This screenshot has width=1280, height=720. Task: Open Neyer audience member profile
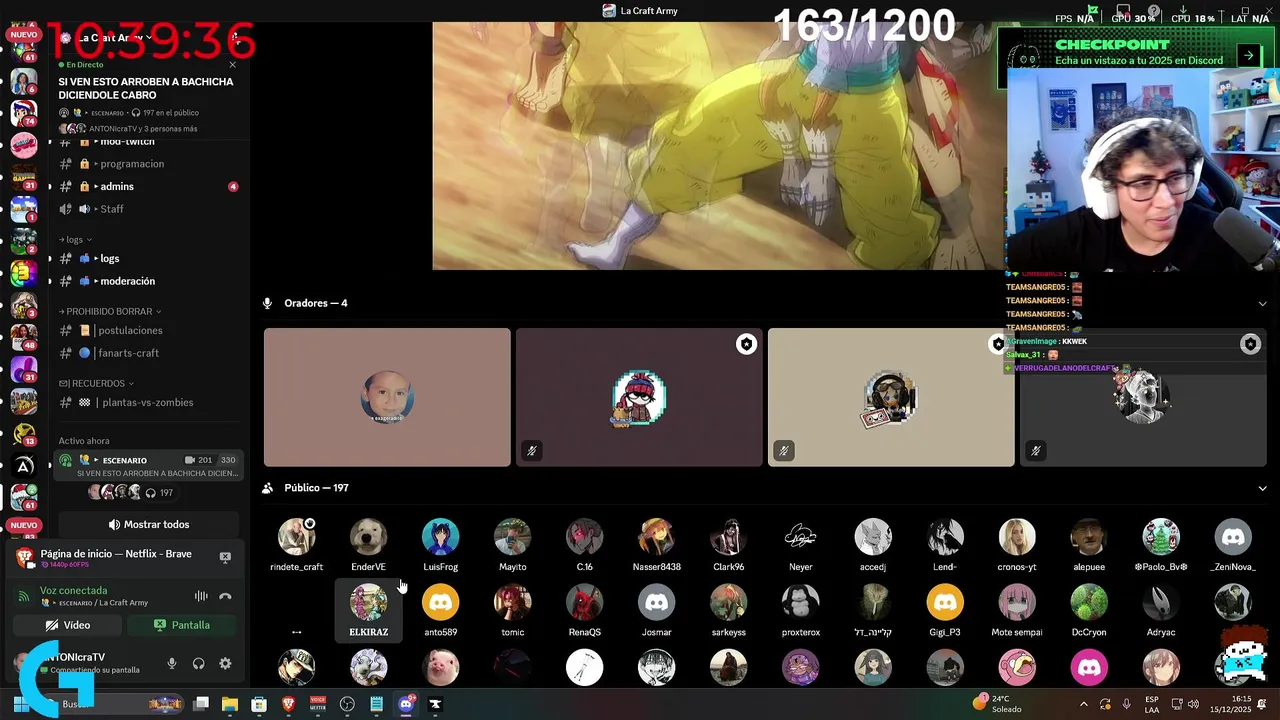[800, 545]
